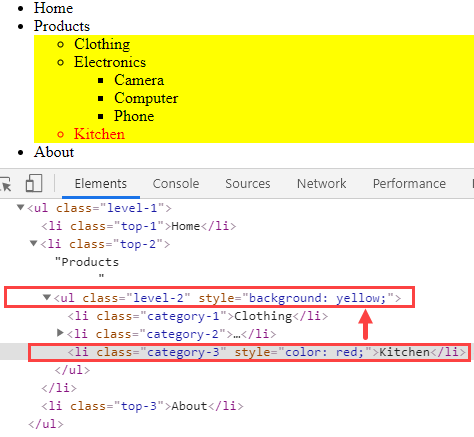474x437 pixels.
Task: Select the li category-1 Clothing node
Action: (198, 316)
